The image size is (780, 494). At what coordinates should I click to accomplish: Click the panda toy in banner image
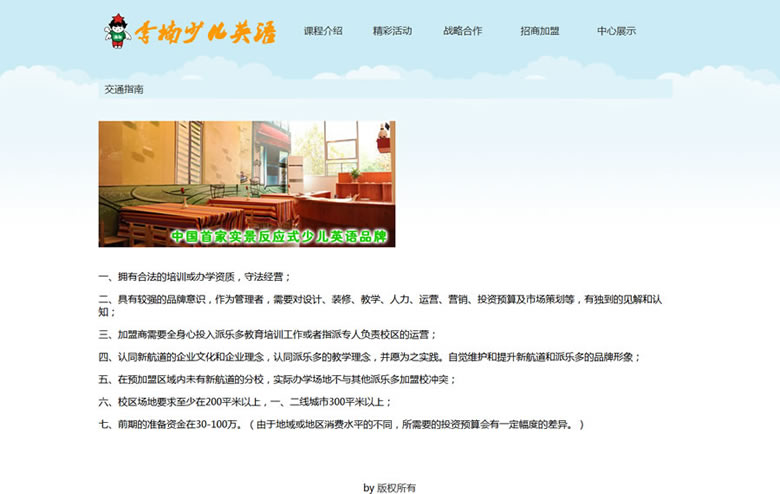point(382,130)
